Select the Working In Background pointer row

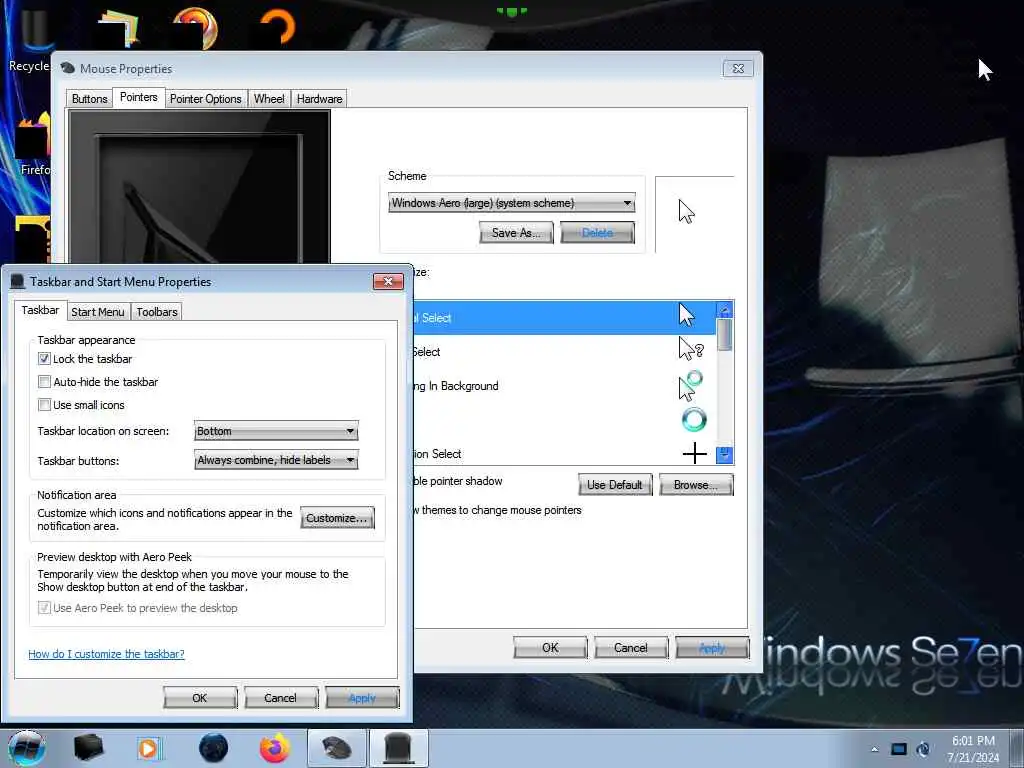564,386
